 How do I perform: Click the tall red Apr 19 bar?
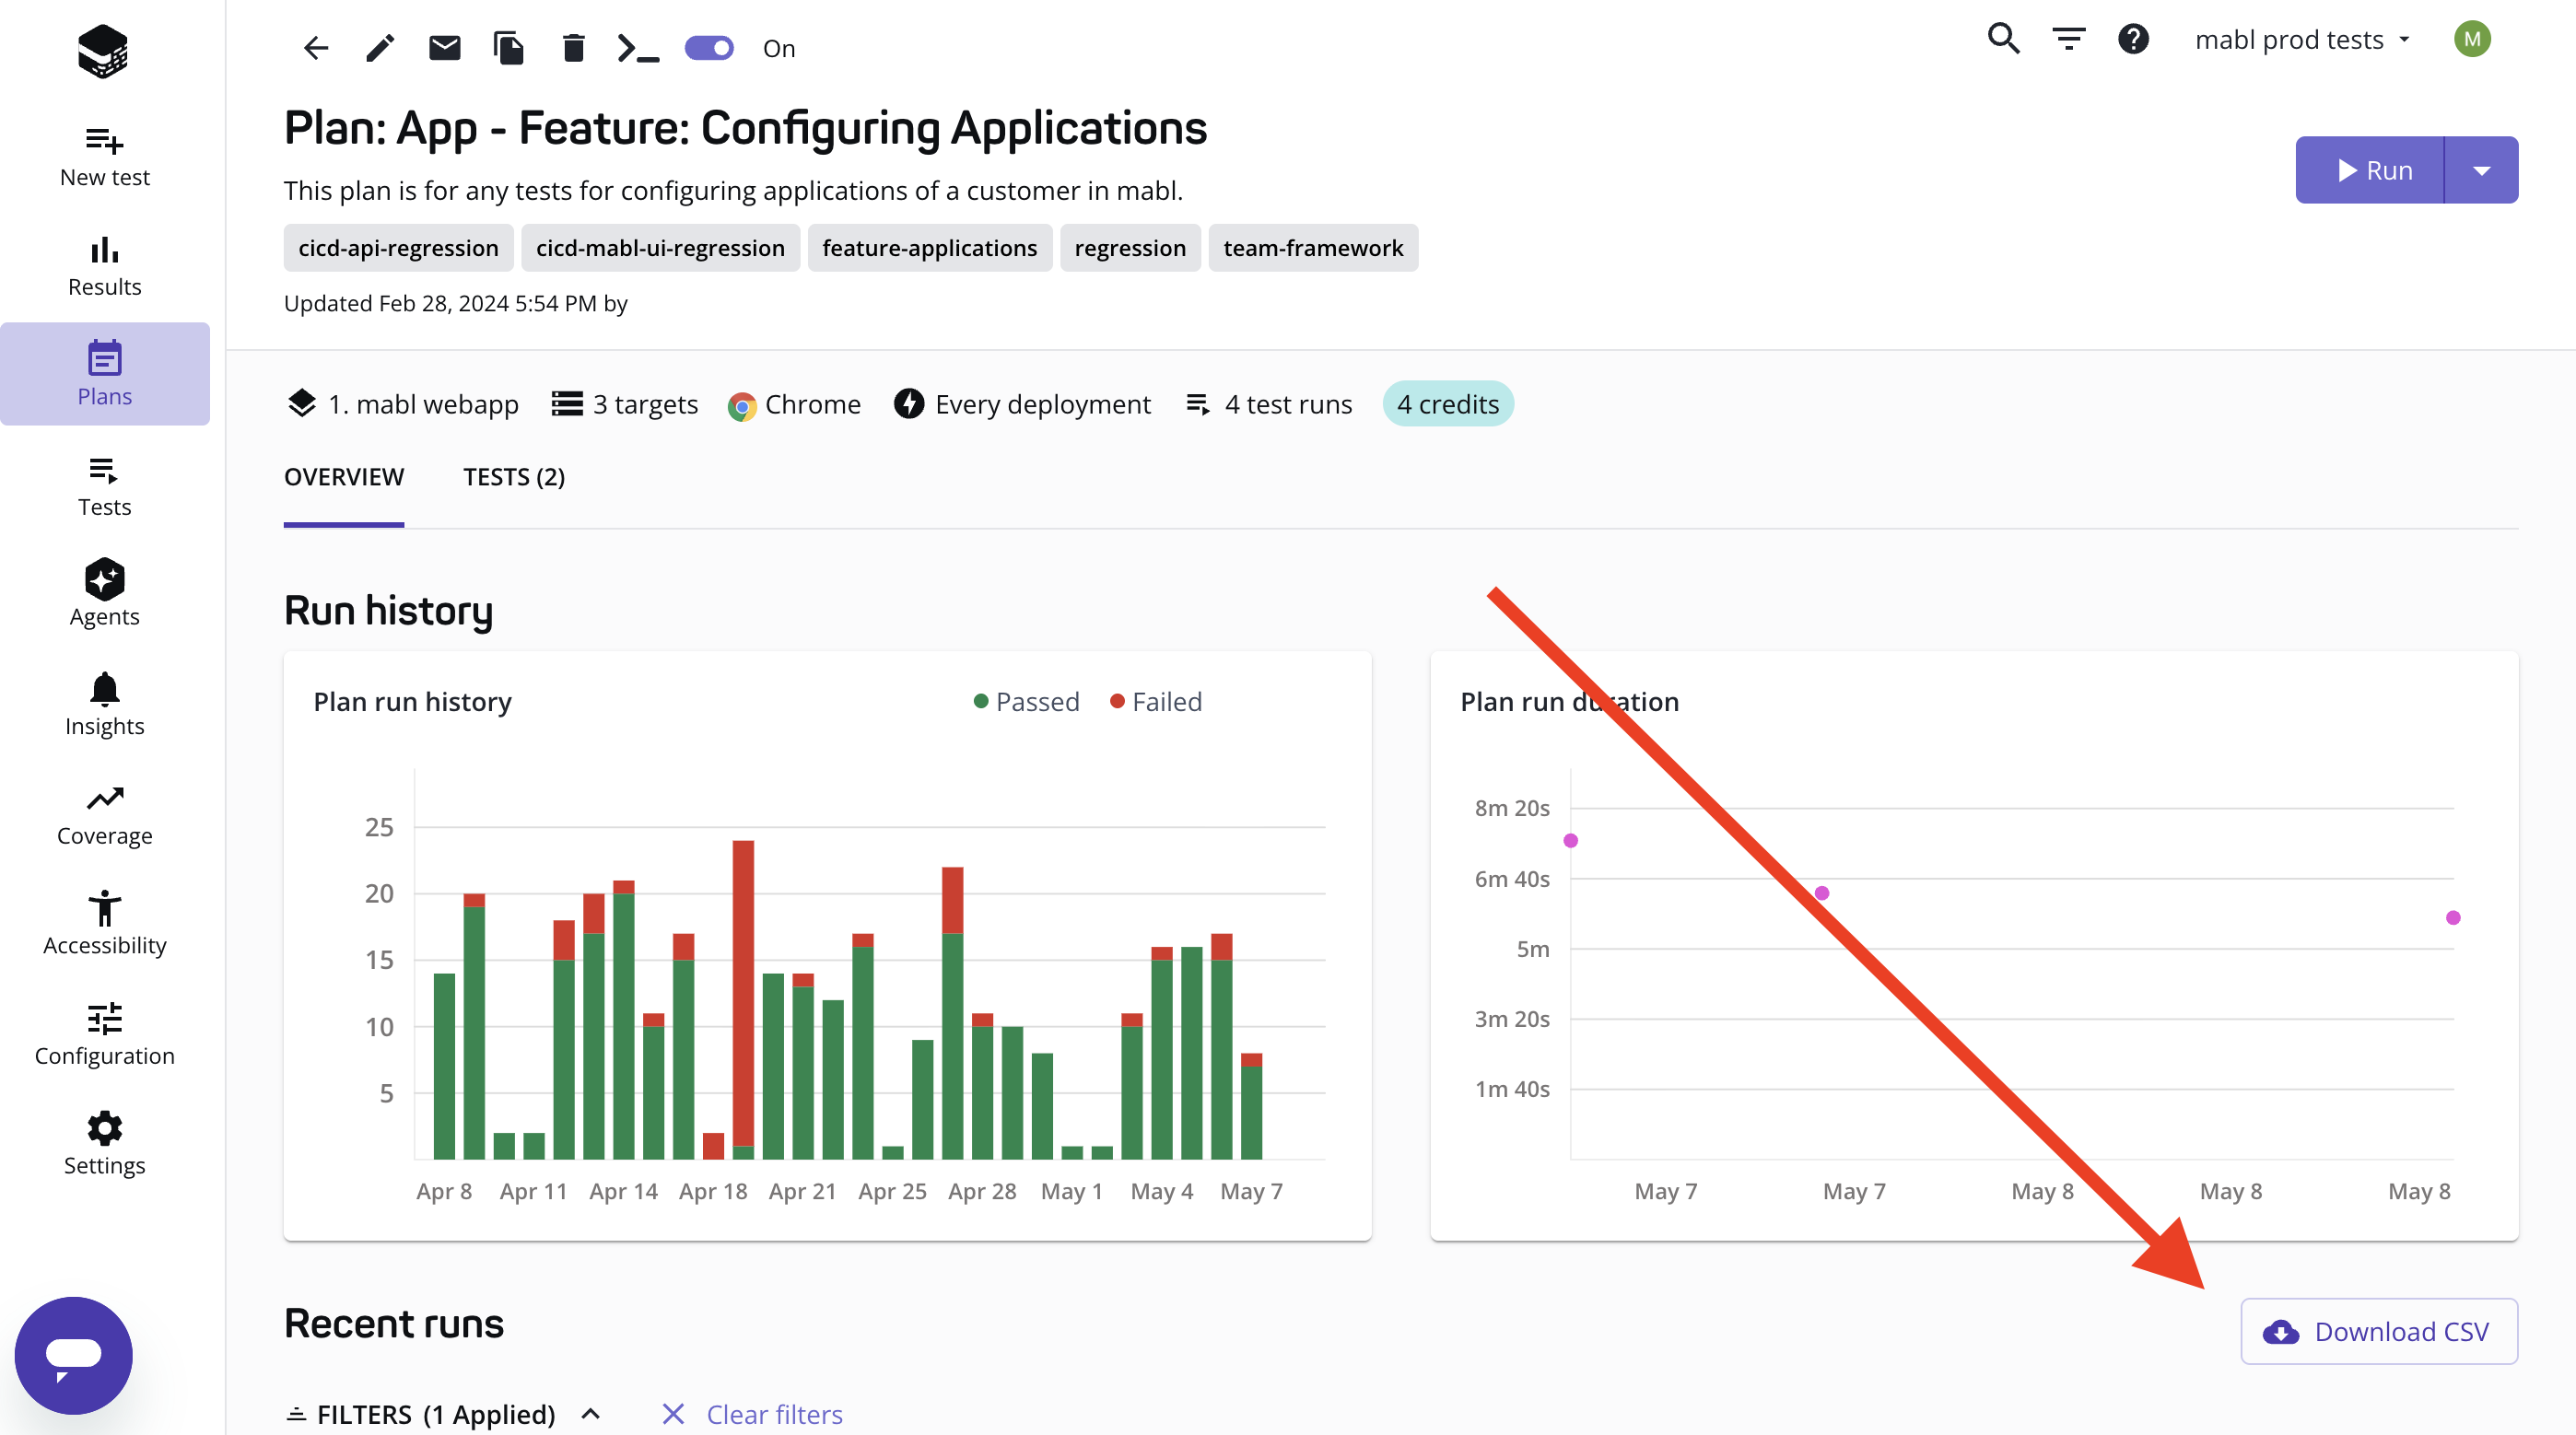[743, 992]
